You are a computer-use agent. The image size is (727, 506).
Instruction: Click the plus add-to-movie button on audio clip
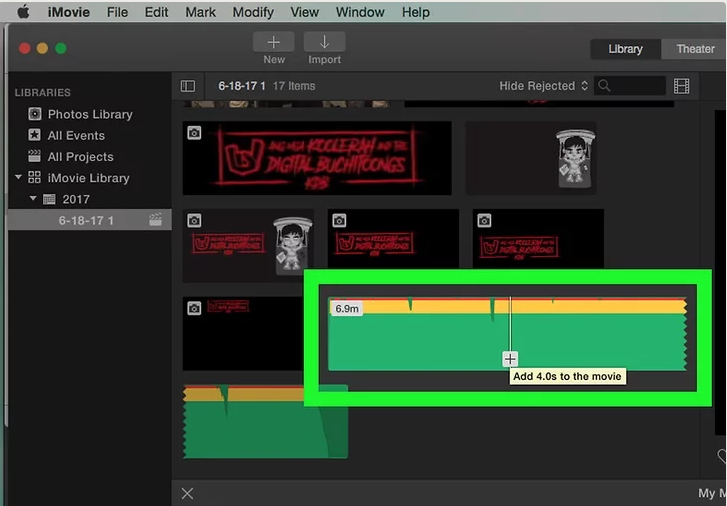pyautogui.click(x=510, y=359)
